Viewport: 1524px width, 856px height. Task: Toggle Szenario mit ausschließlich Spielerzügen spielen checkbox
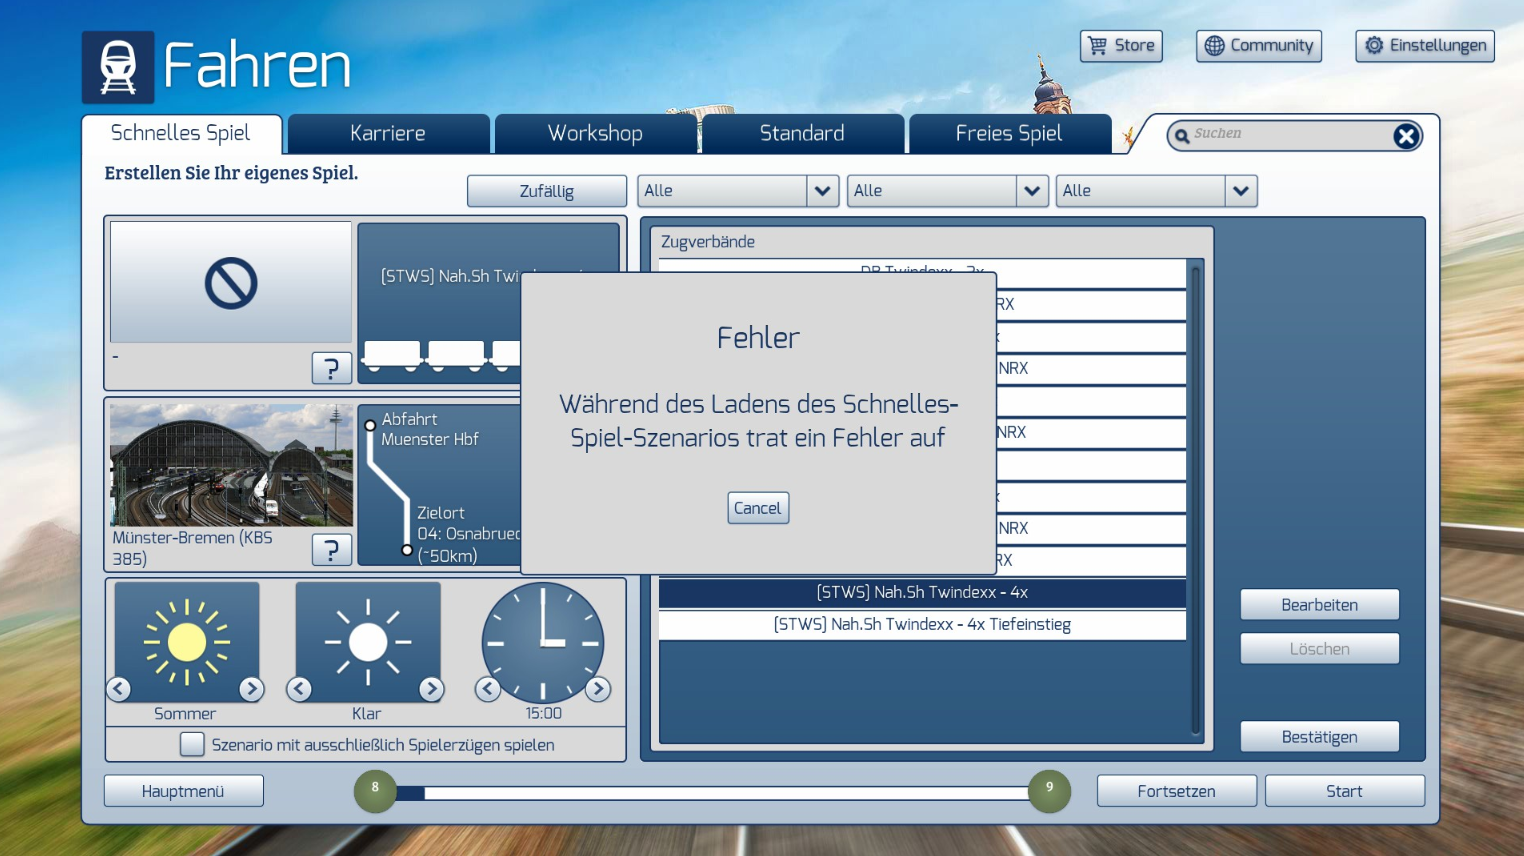(192, 744)
